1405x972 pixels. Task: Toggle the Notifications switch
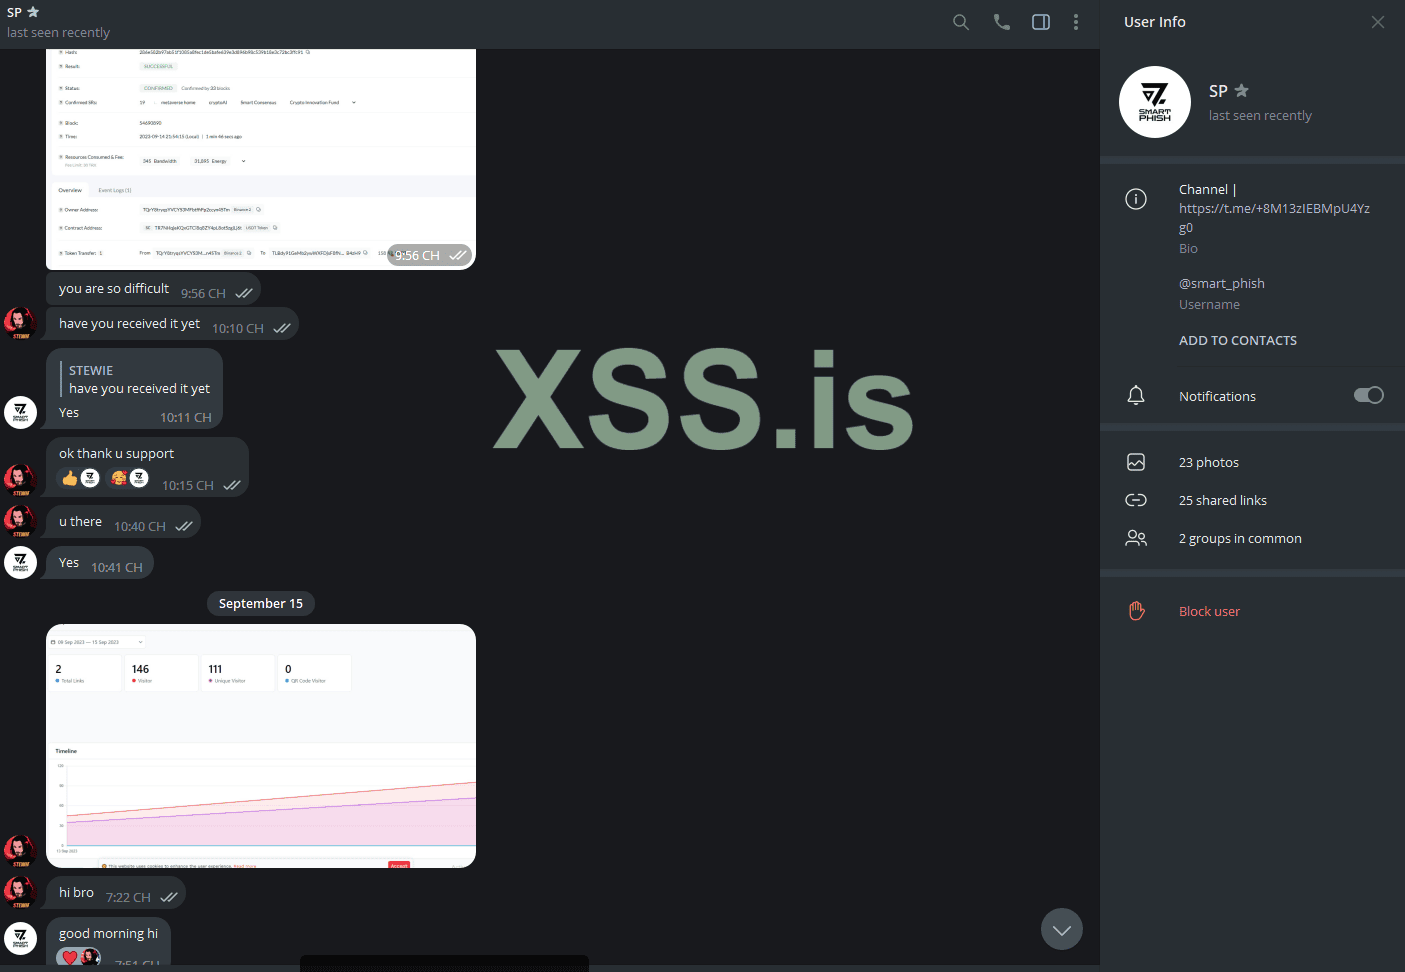[1369, 395]
